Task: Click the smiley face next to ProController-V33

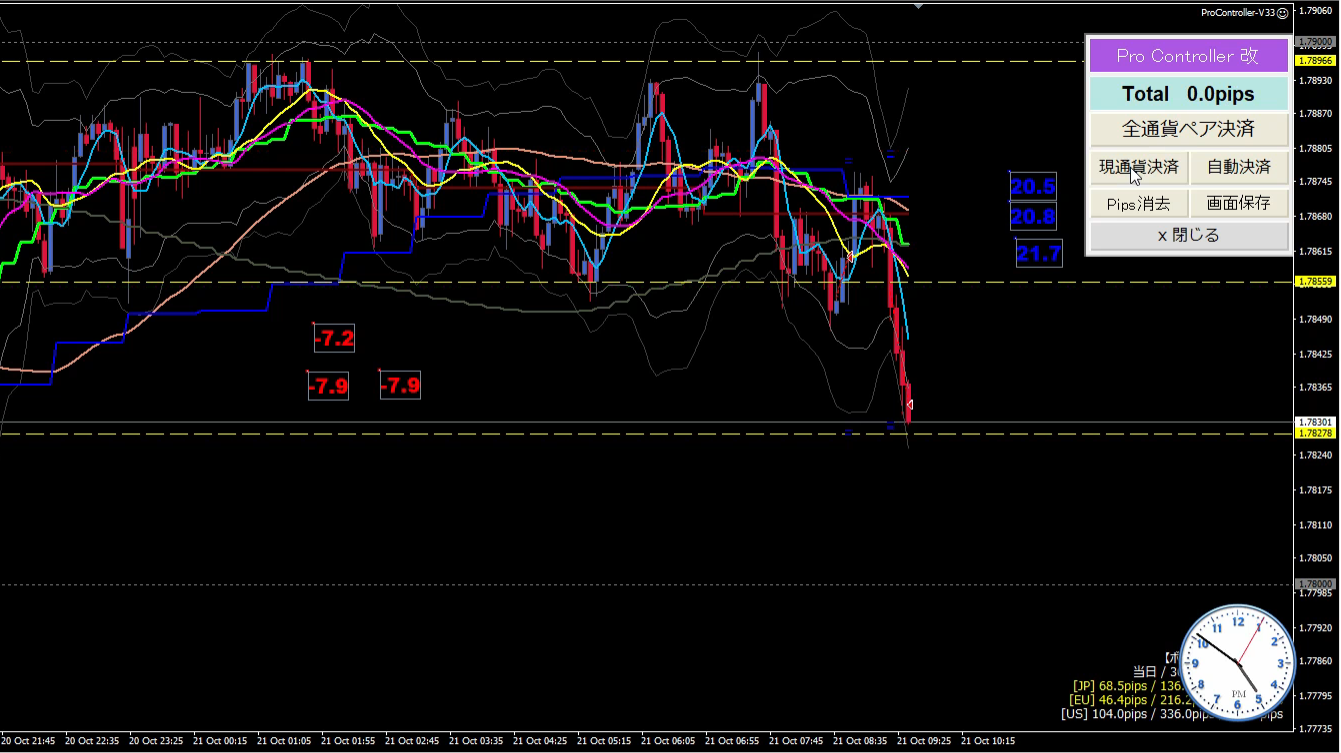Action: [x=1282, y=12]
